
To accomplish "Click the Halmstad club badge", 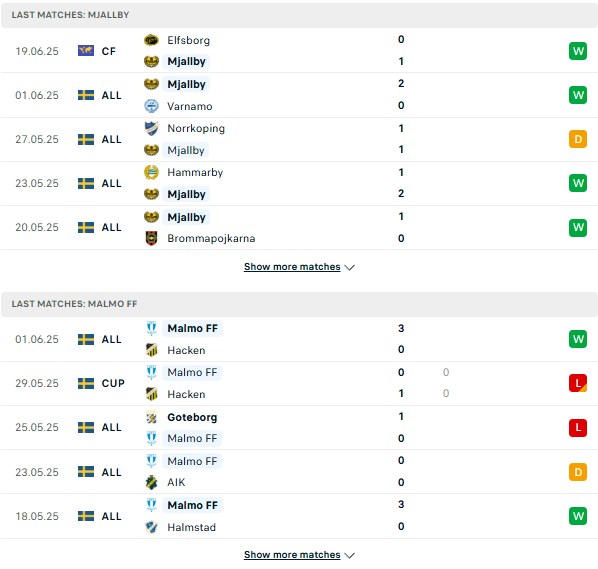I will point(151,527).
